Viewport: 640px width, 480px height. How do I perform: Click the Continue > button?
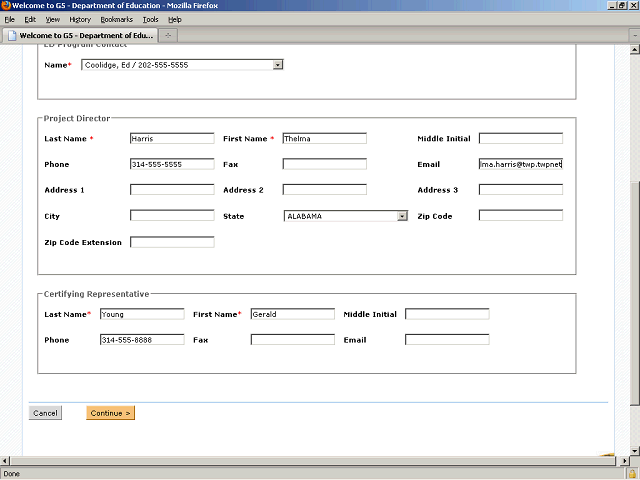tap(110, 413)
